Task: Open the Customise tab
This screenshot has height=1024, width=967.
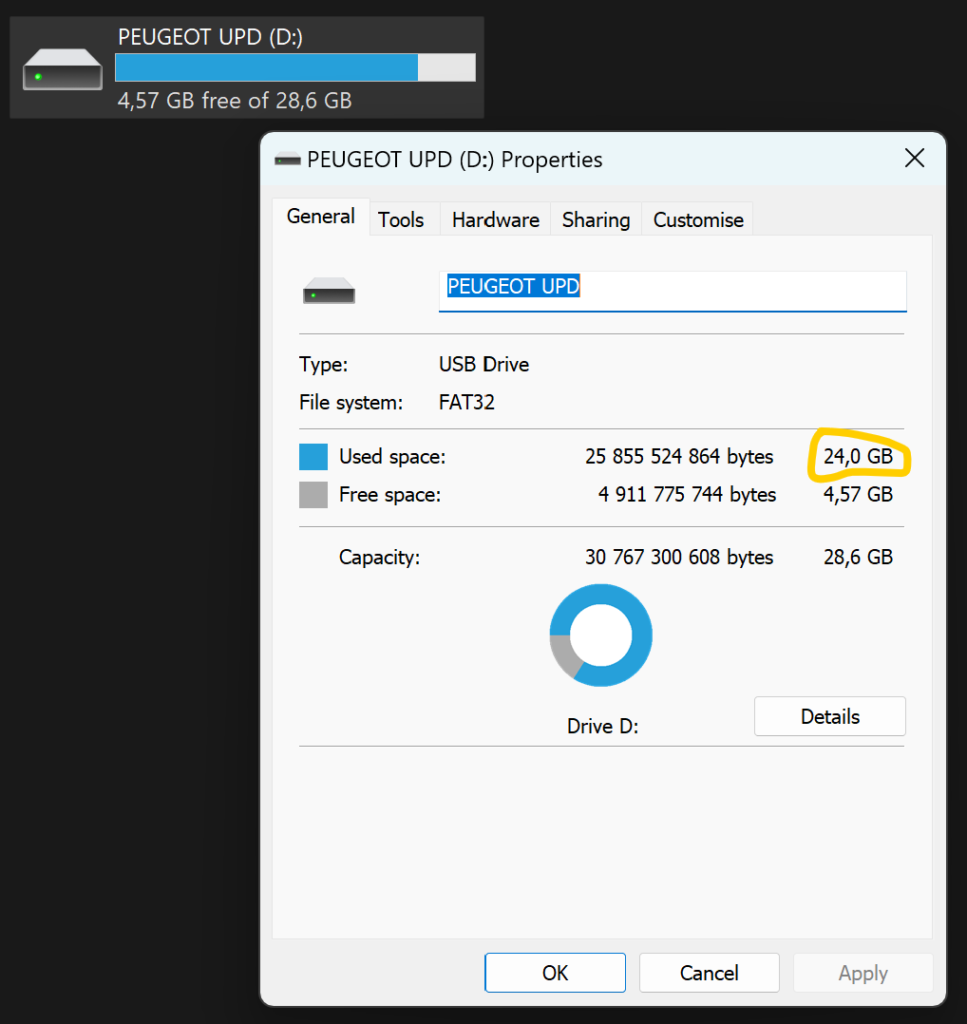Action: (x=698, y=220)
